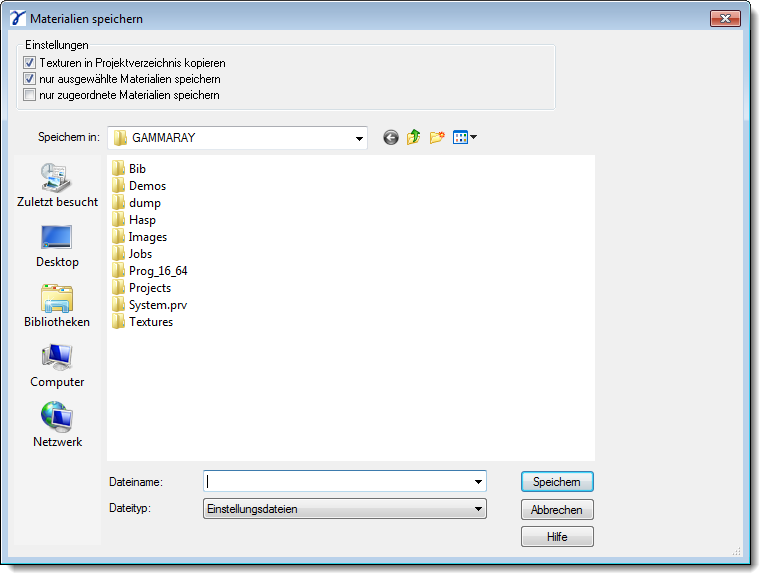The width and height of the screenshot is (766, 580).
Task: Click the Speichern button
Action: point(557,482)
